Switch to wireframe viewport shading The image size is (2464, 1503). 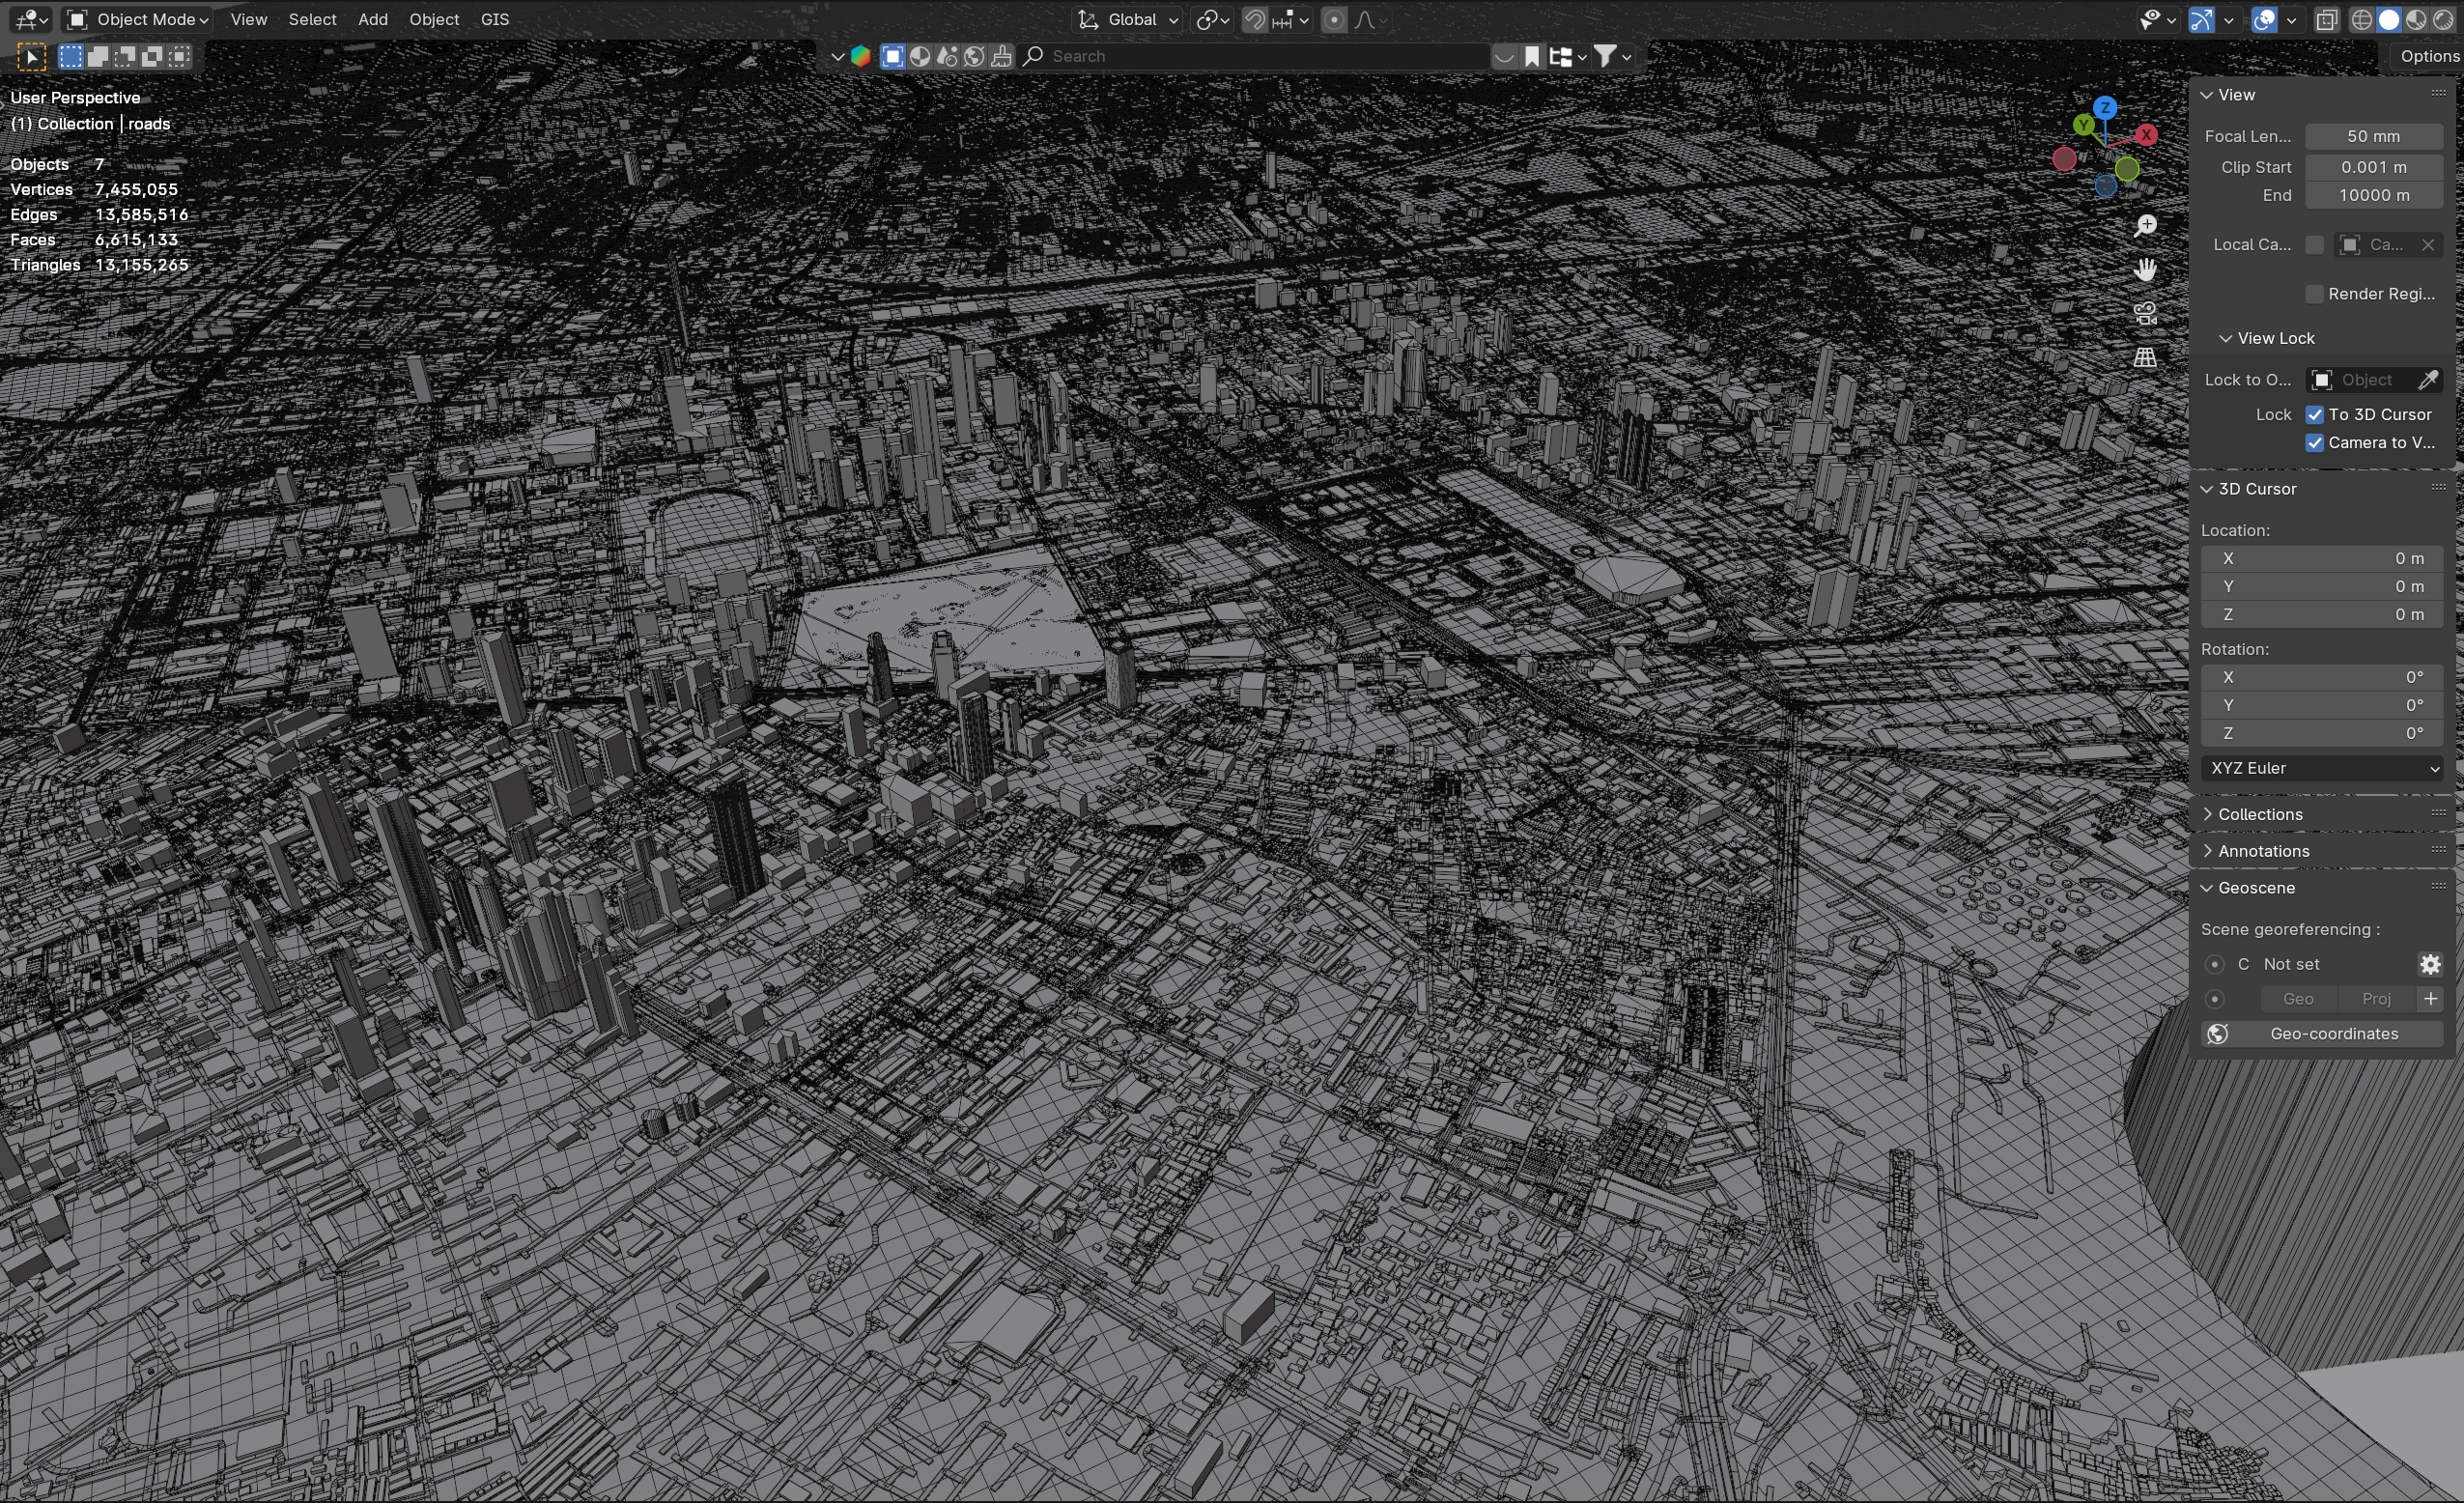pyautogui.click(x=2361, y=20)
